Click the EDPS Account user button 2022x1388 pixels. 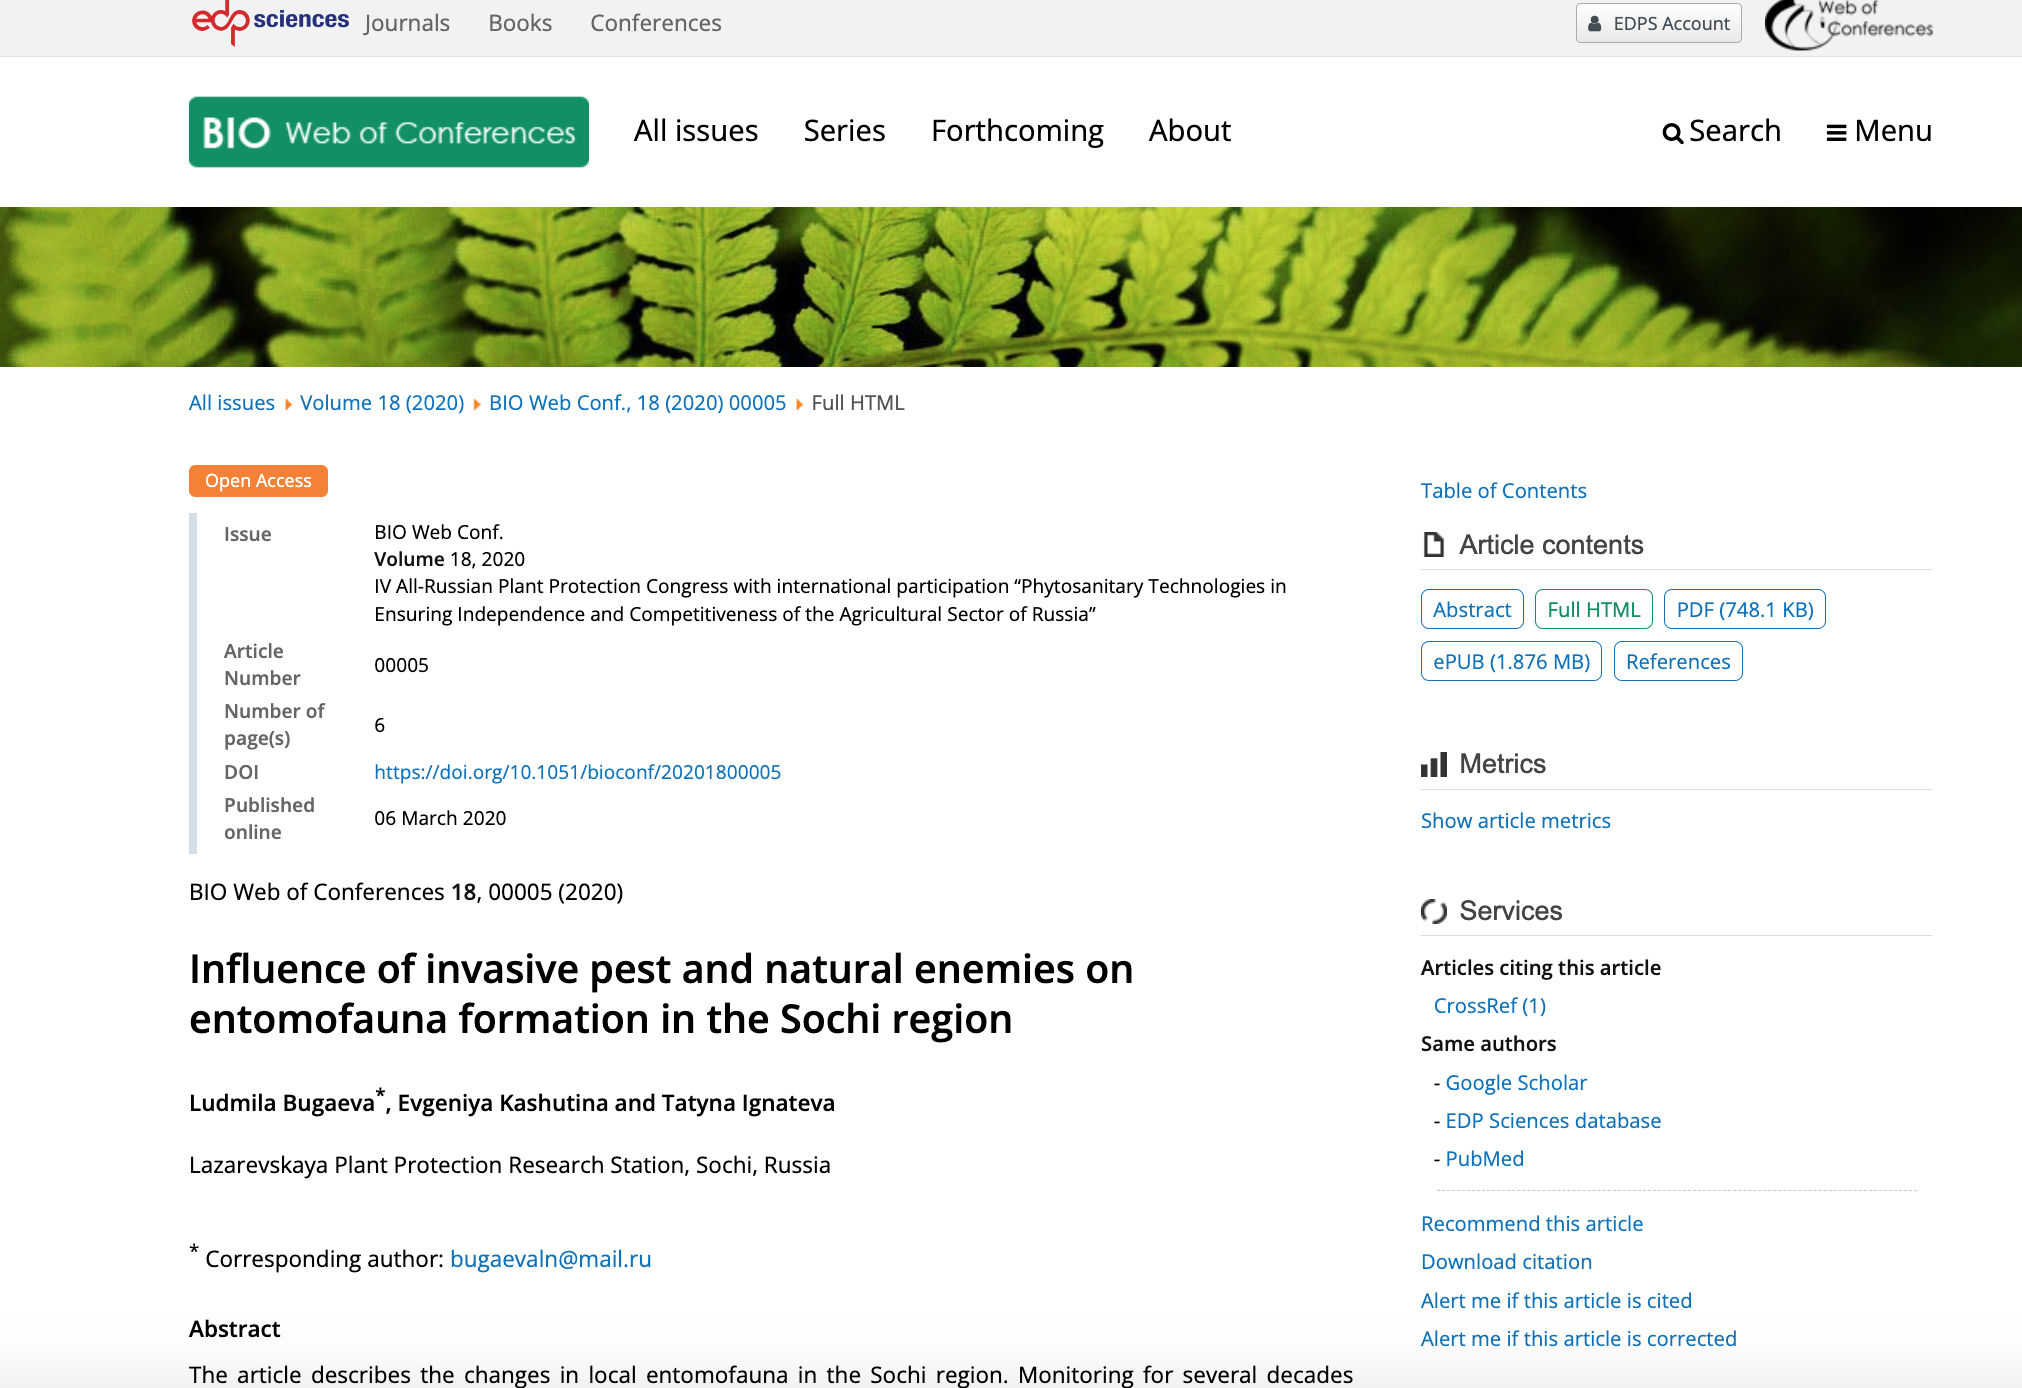click(1658, 23)
